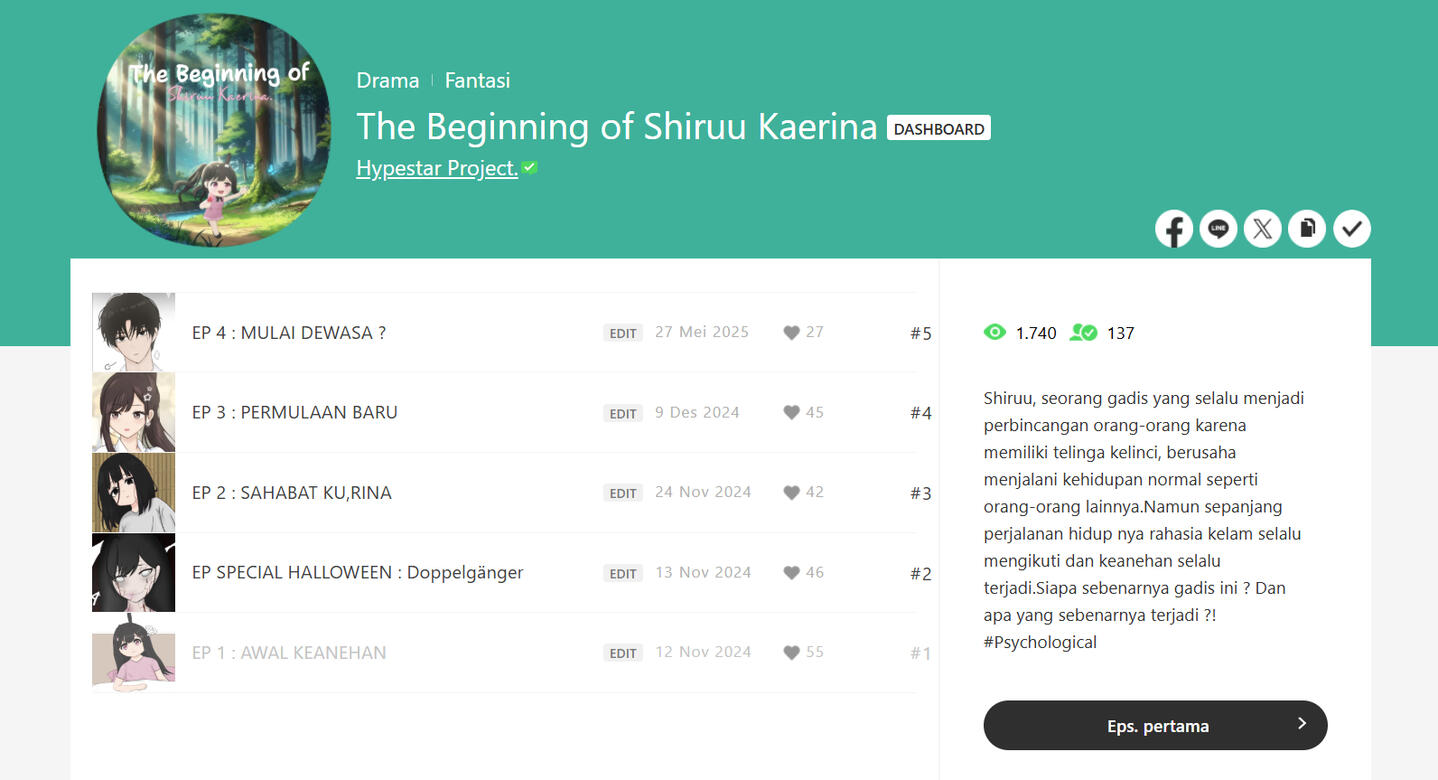Click heart icon on Halloween episode
Viewport: 1438px width, 780px height.
click(x=791, y=573)
